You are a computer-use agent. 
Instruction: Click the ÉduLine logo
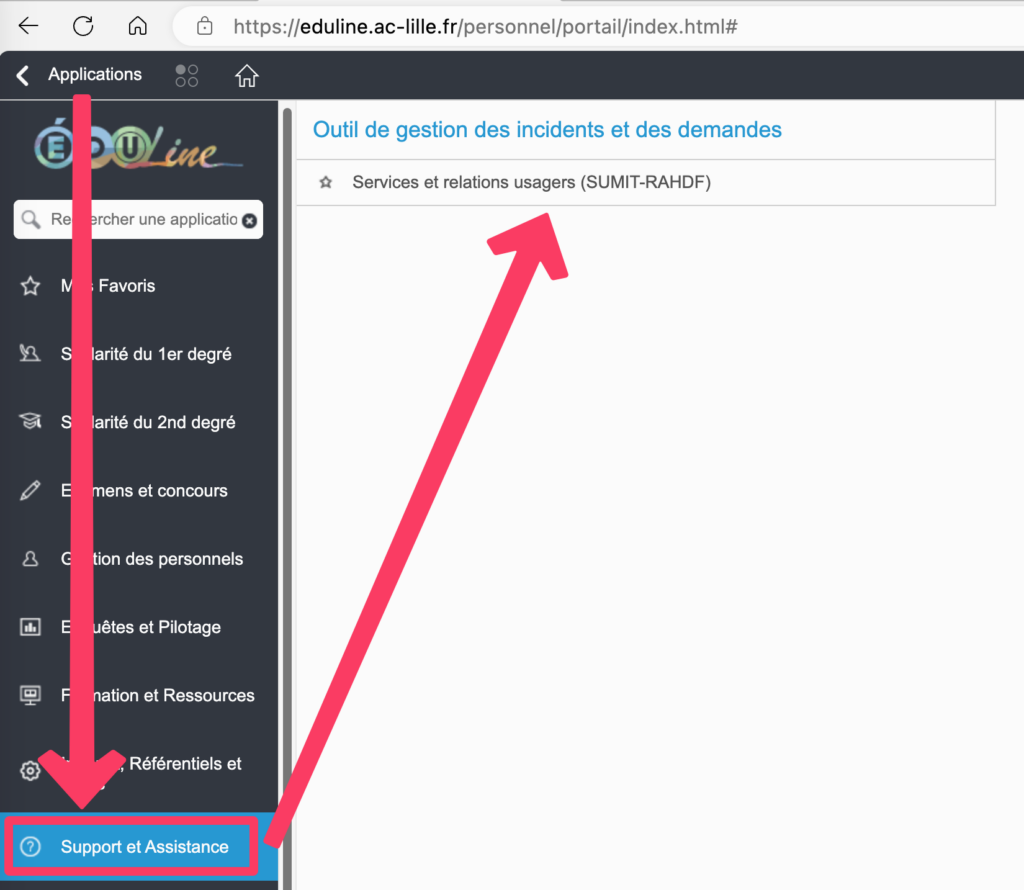tap(138, 145)
